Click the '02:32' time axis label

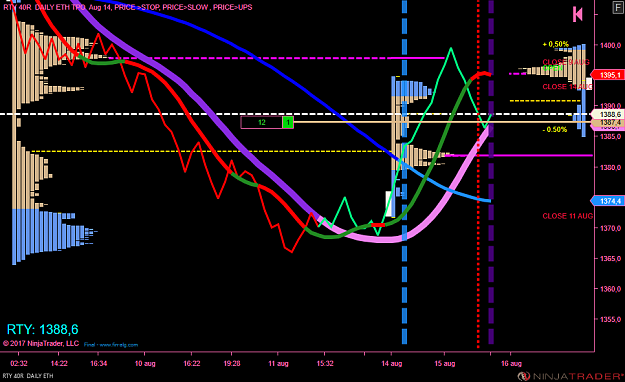click(x=19, y=364)
